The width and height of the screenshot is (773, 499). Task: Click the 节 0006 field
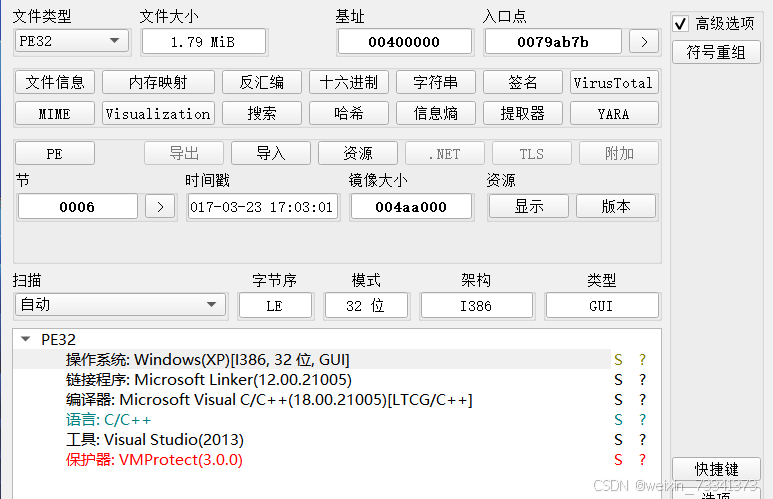(77, 207)
